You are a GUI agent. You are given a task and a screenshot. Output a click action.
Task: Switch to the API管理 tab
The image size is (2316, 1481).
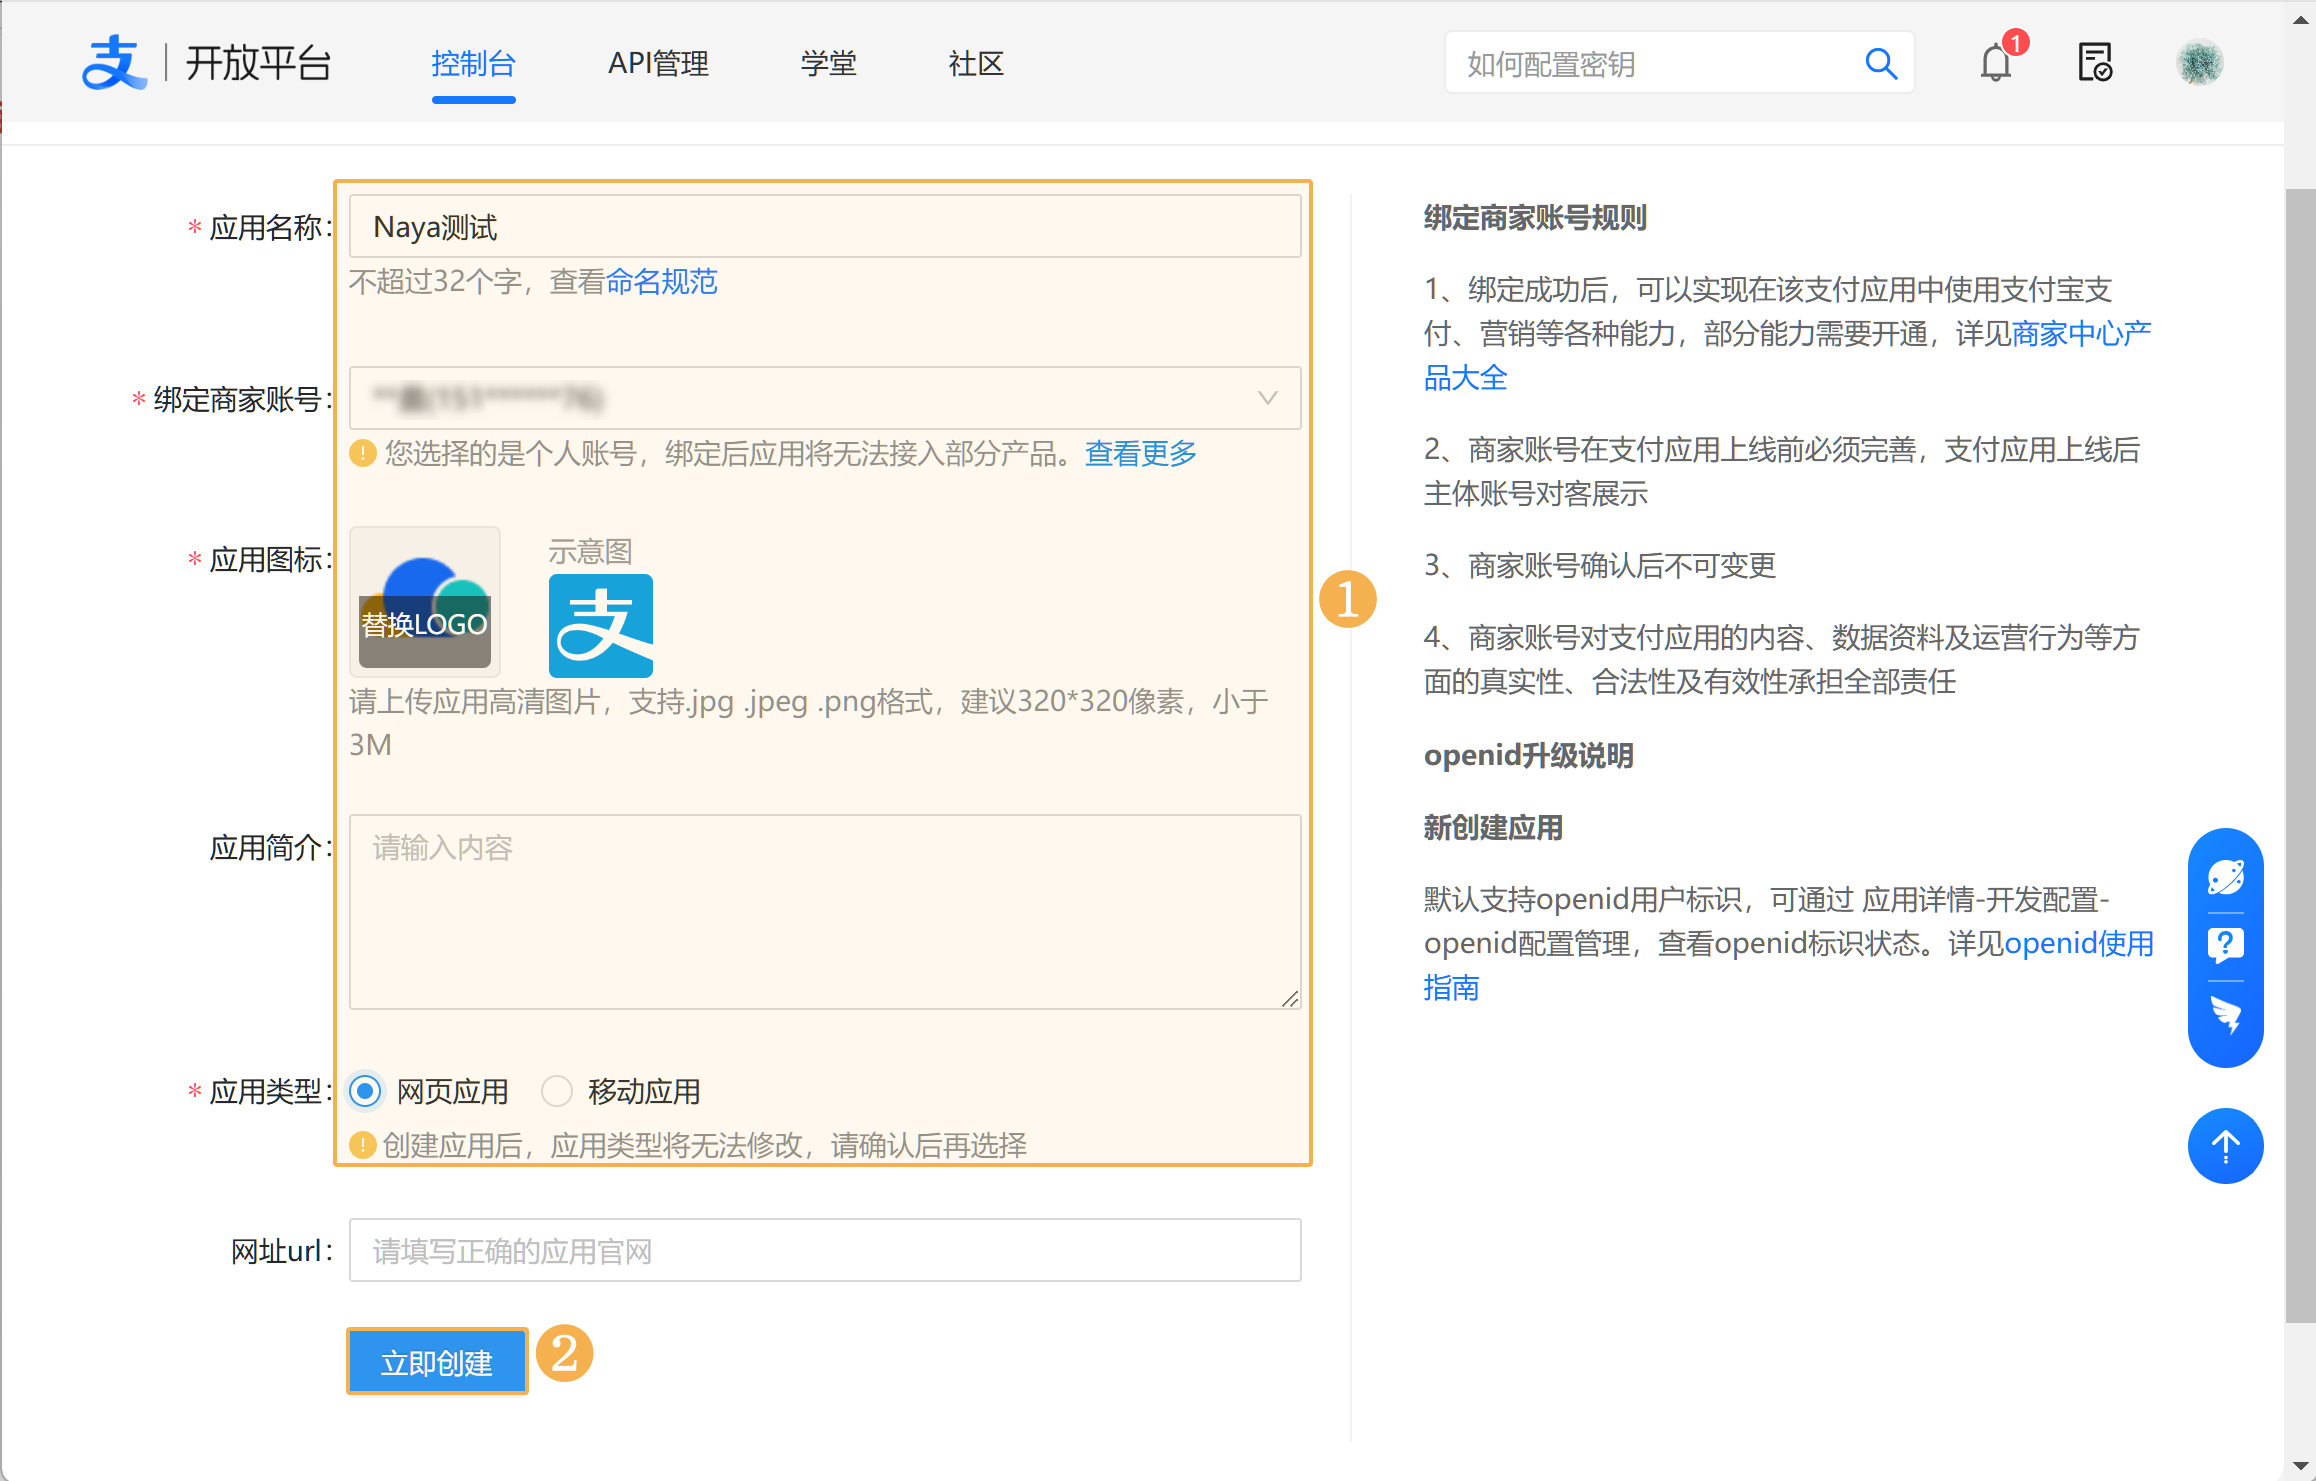658,64
